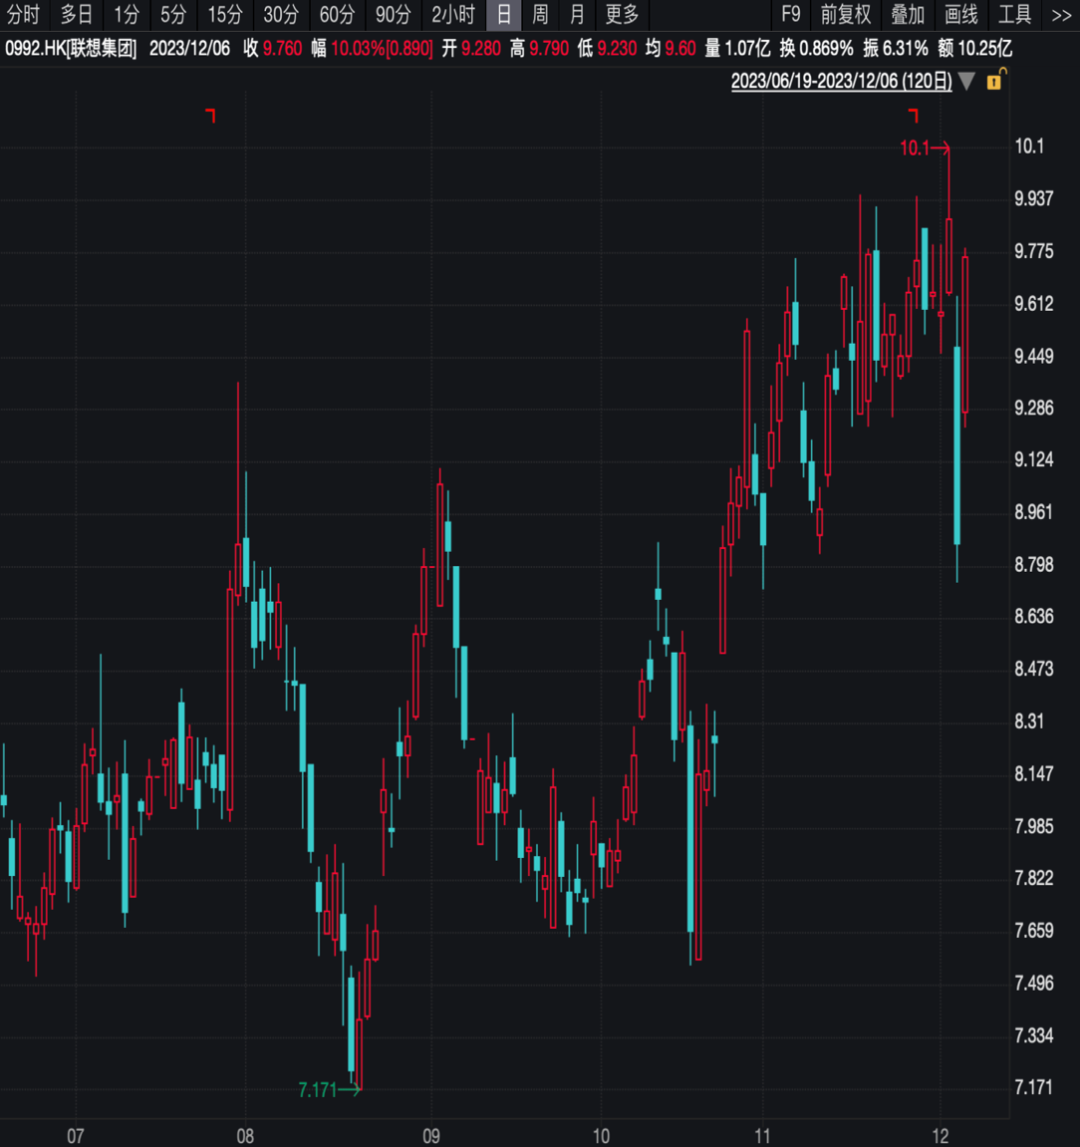Screen dimensions: 1080x1147
Task: Open the >> overflow toolbar arrow
Action: pyautogui.click(x=1061, y=15)
